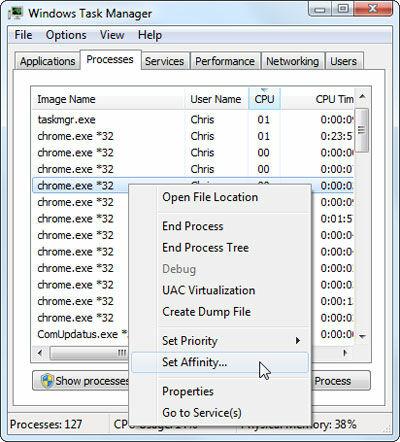Sort by User Name column header

coord(217,99)
